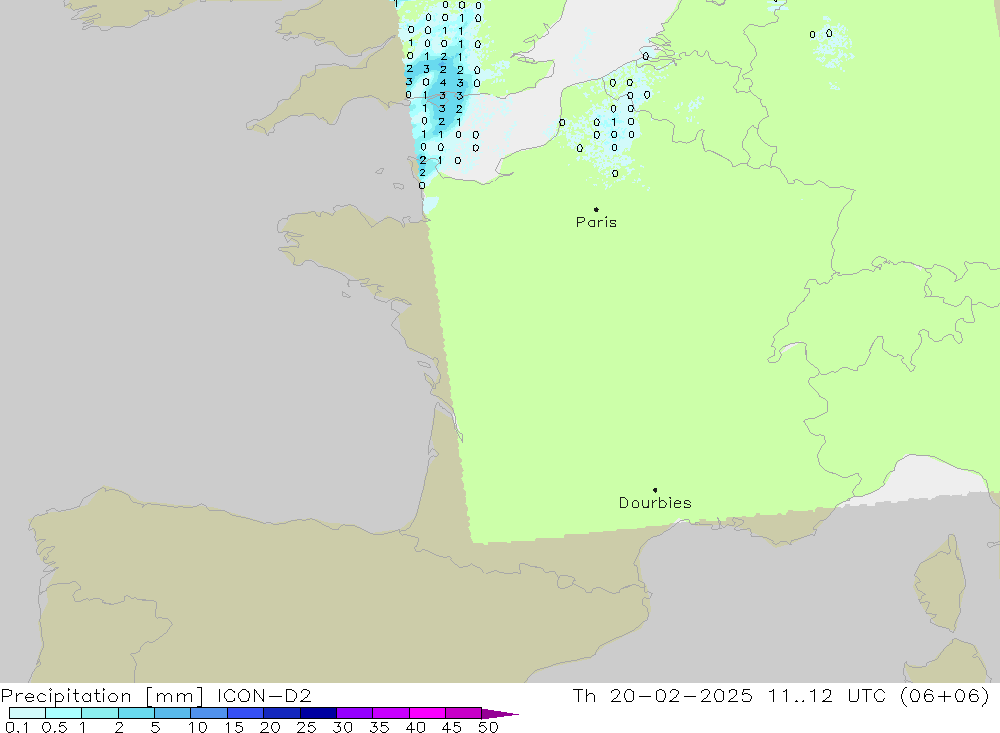Click the Dourbies city label

coord(655,503)
